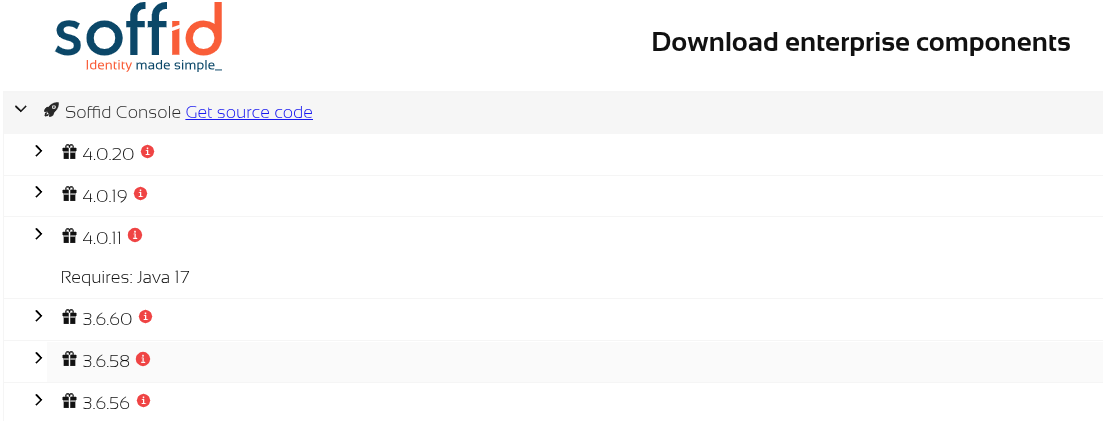Image resolution: width=1103 pixels, height=421 pixels.
Task: Select the 3.6.58 version label
Action: click(x=107, y=361)
